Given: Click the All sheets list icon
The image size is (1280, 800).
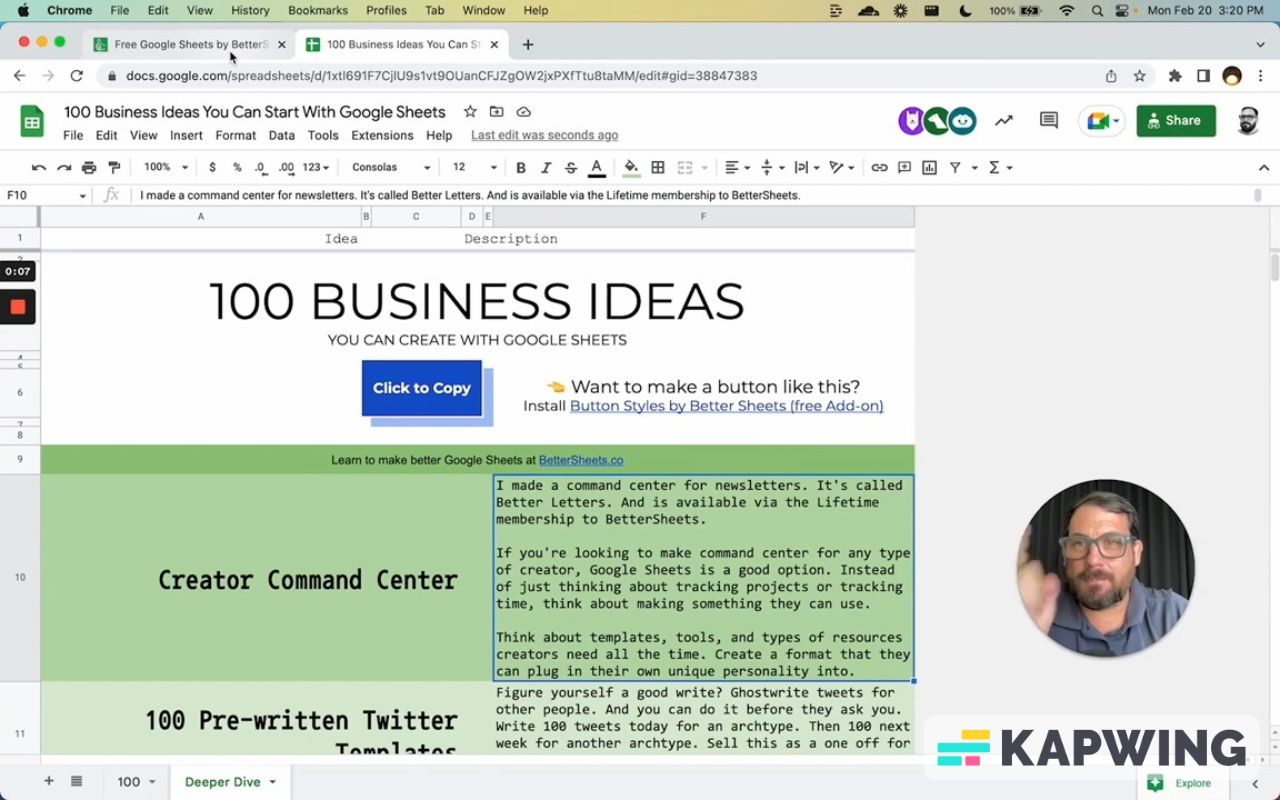Looking at the screenshot, I should point(77,782).
